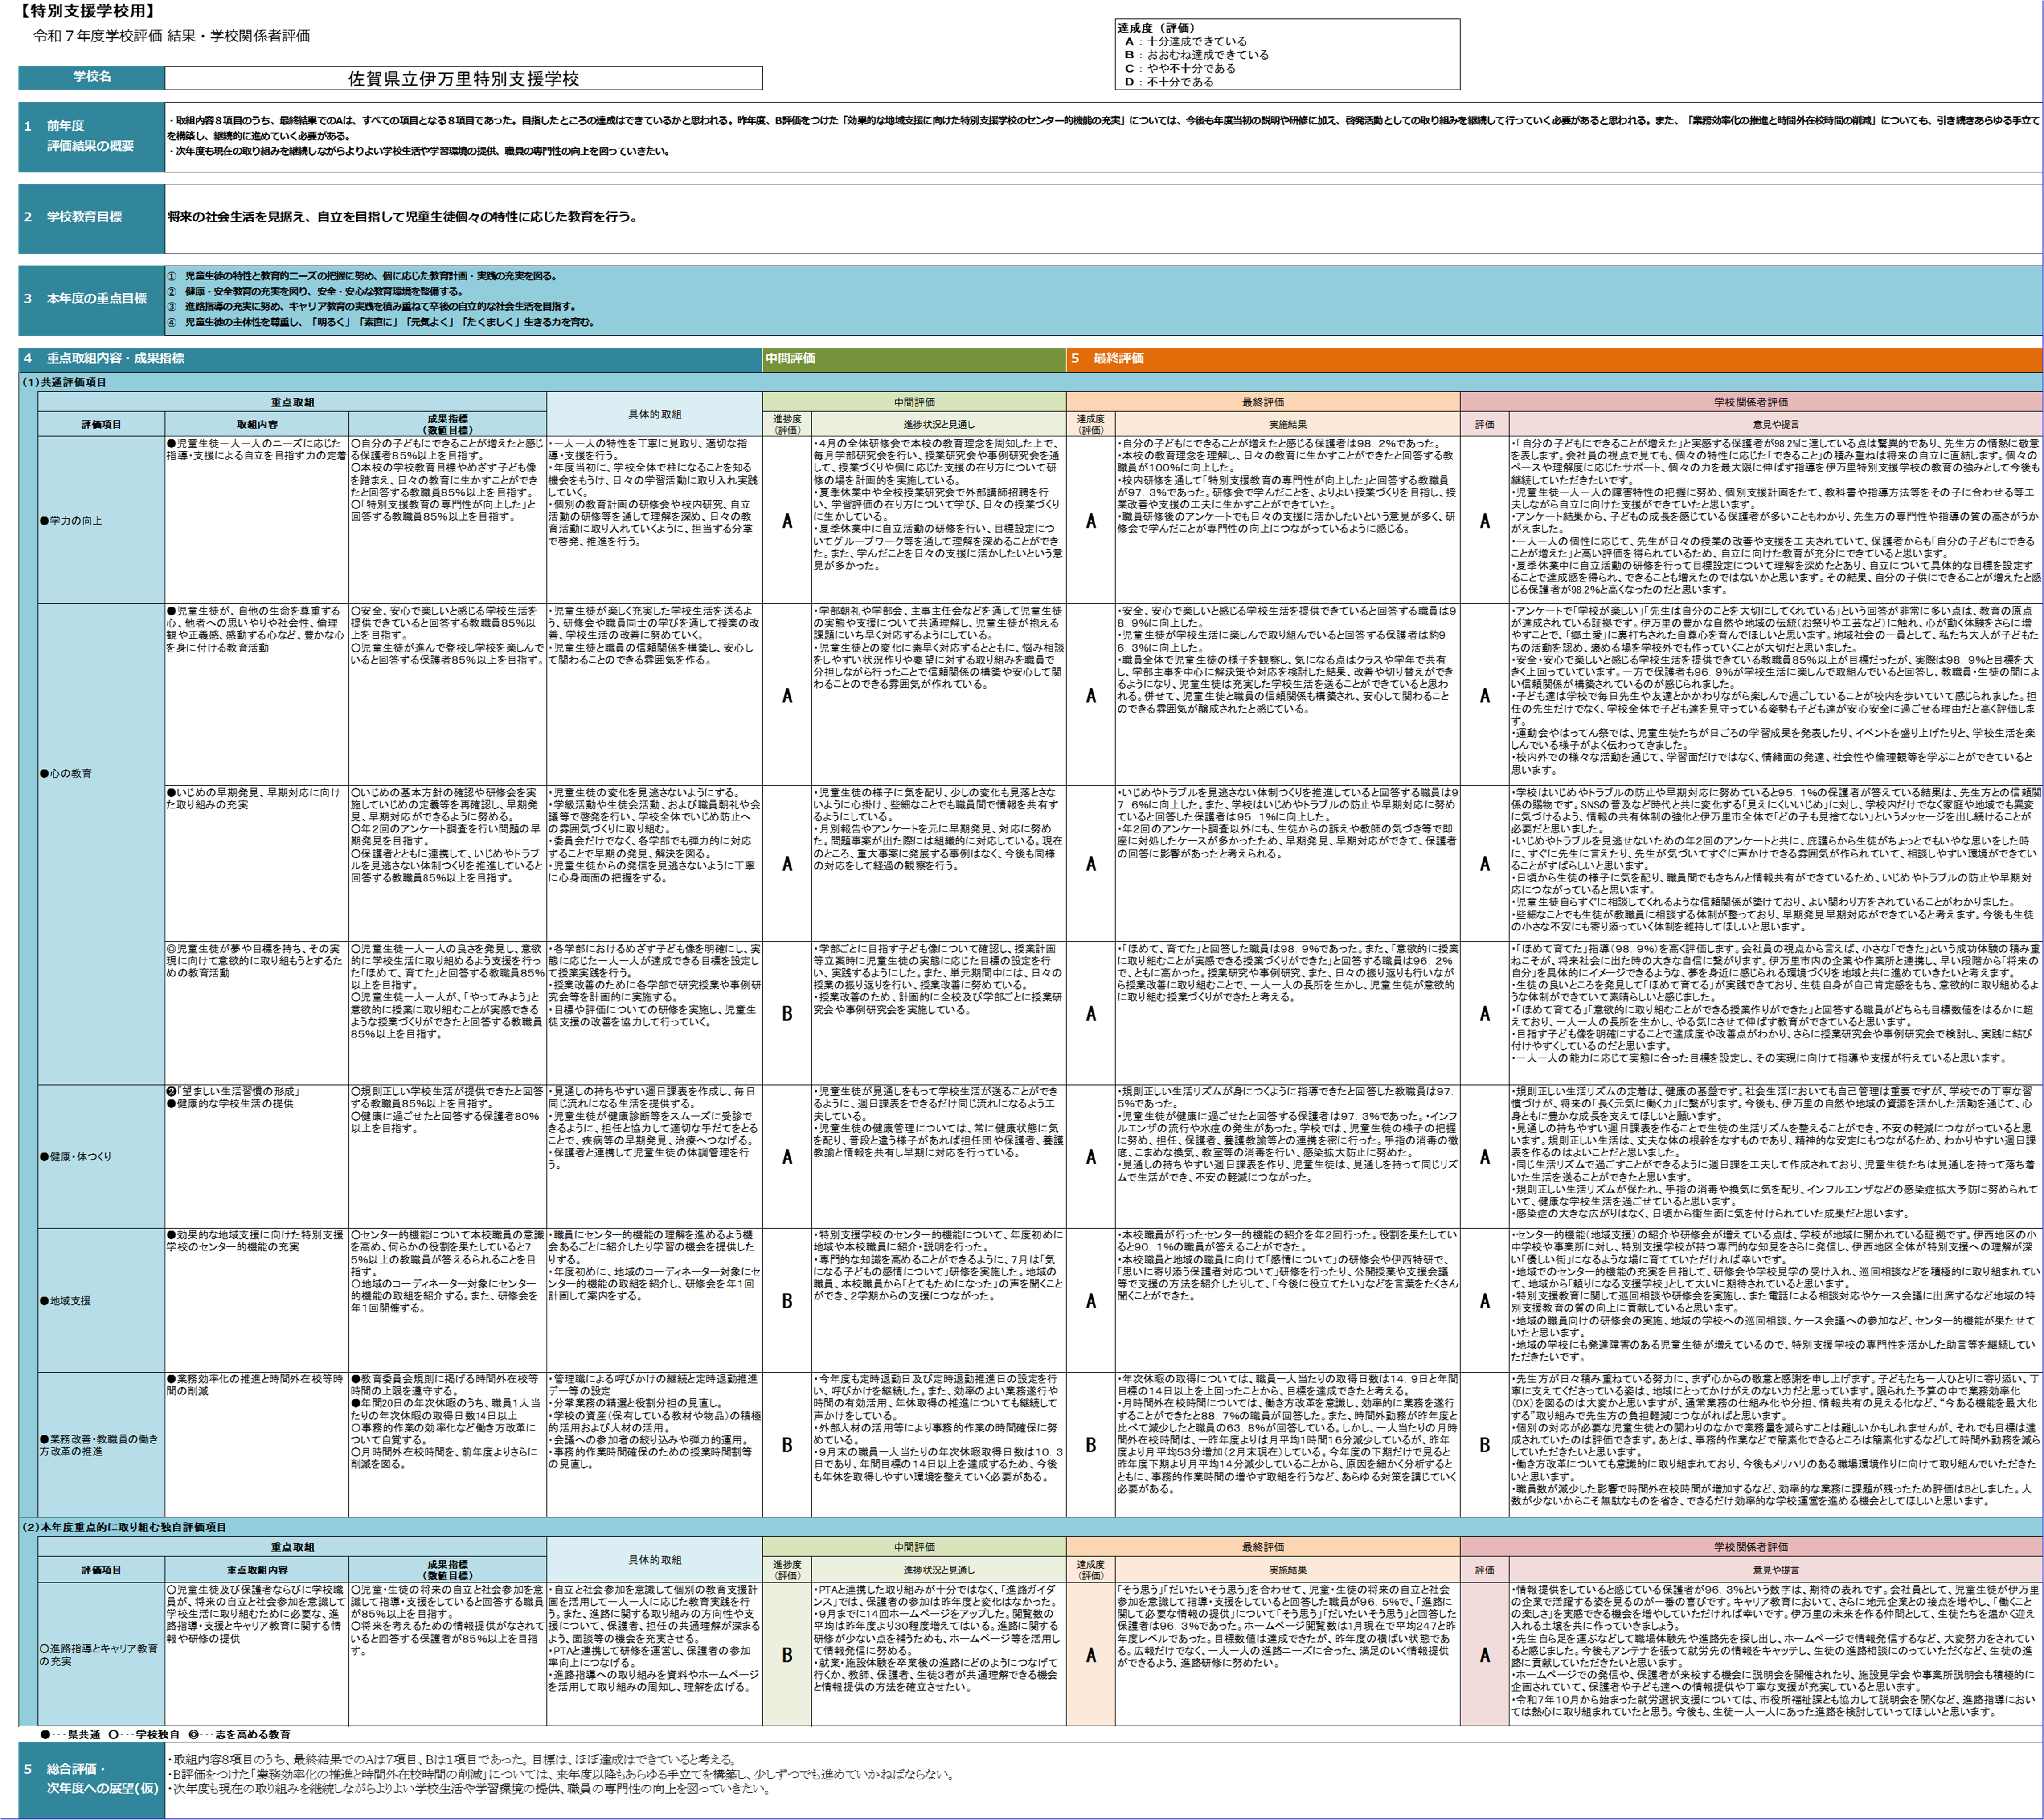Select the 学校教育目標 label cell

pos(91,218)
